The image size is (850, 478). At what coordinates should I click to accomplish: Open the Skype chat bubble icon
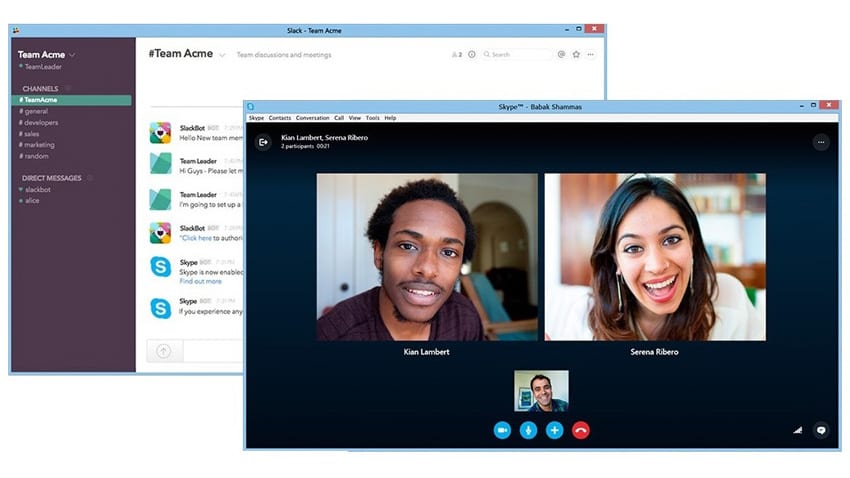tap(821, 430)
